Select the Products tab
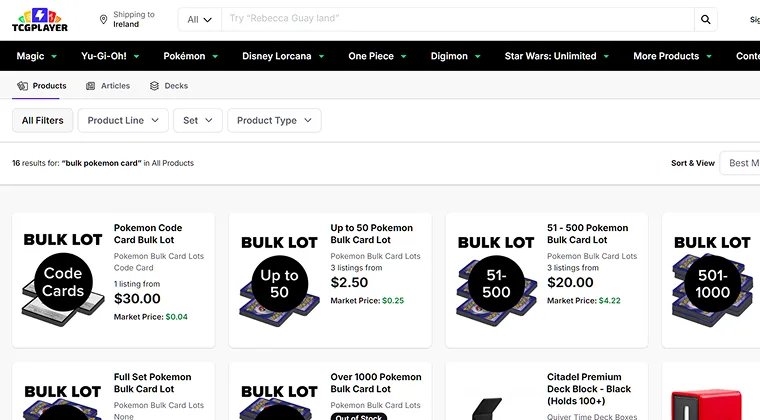The image size is (760, 420). 41,86
